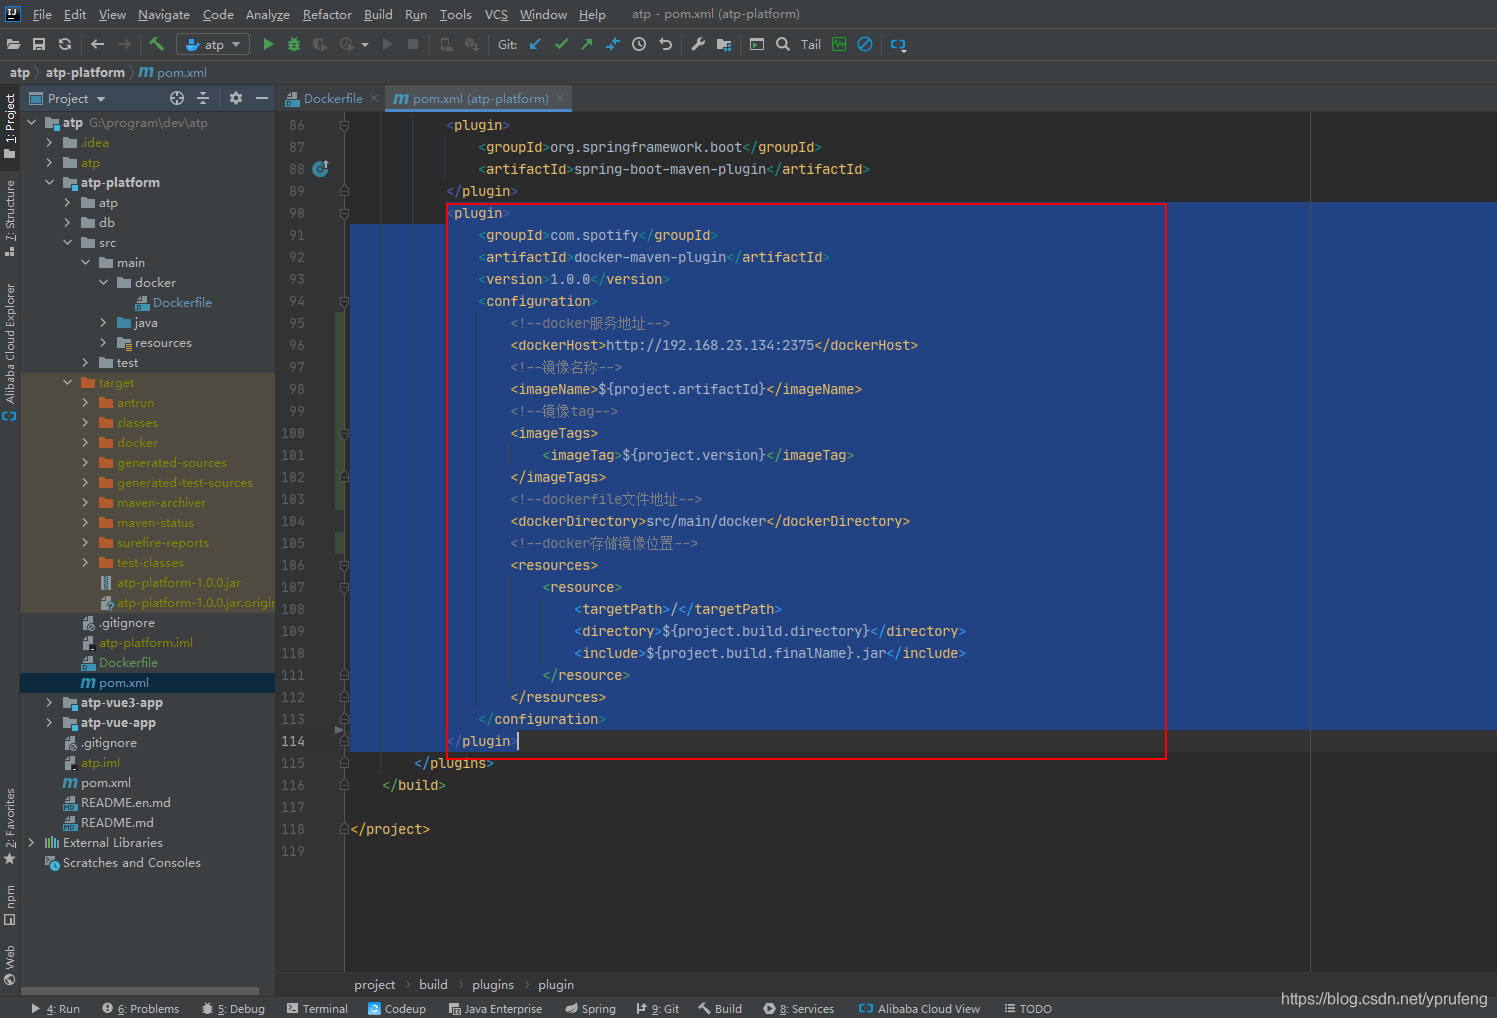1497x1018 pixels.
Task: Run the atp configuration with the green play icon
Action: click(x=267, y=44)
